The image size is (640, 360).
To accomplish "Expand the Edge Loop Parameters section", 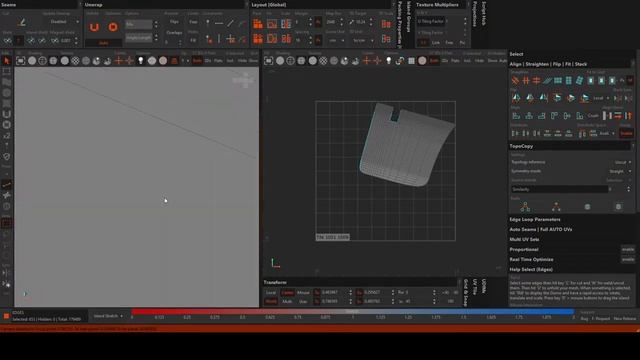I will click(535, 220).
